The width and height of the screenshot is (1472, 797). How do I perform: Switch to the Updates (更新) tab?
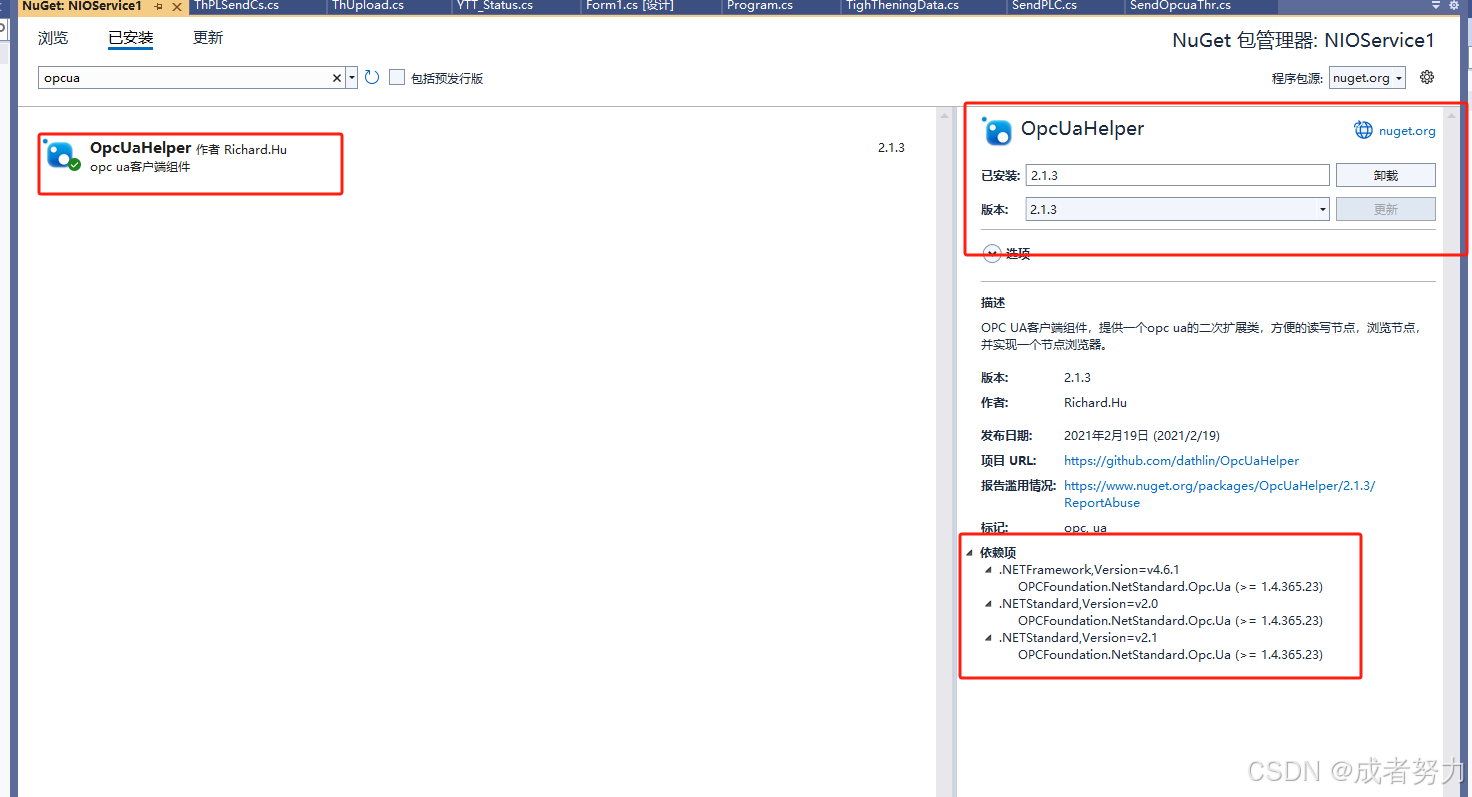click(x=208, y=38)
